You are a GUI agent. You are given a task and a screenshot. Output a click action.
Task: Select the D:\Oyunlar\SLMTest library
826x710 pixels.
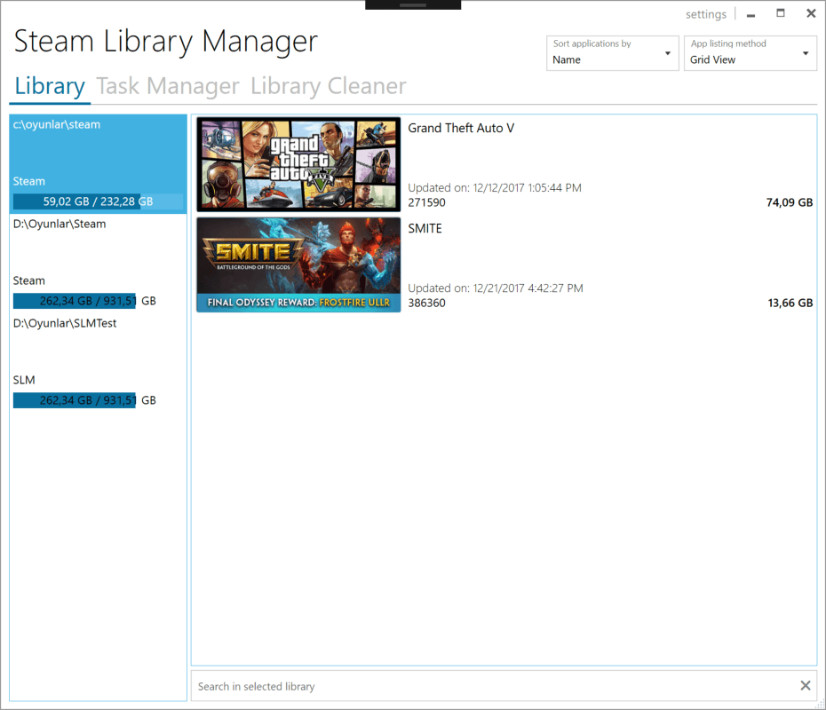pos(98,363)
